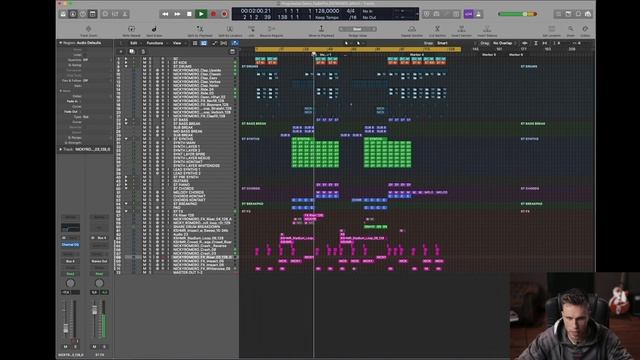
Task: Adjust the master volume slider
Action: coord(517,14)
